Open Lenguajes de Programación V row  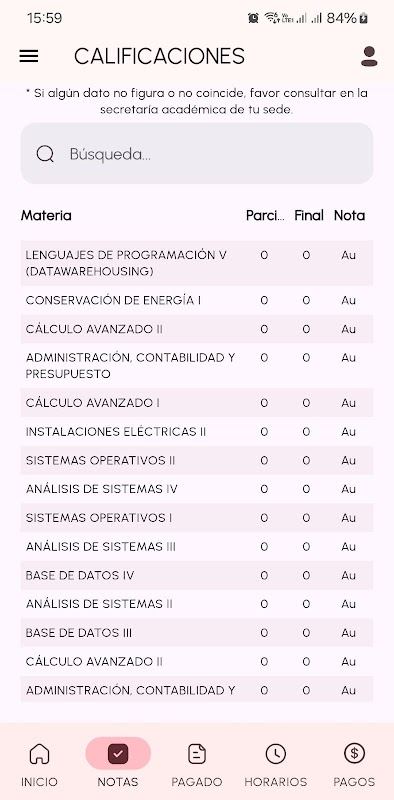point(197,263)
